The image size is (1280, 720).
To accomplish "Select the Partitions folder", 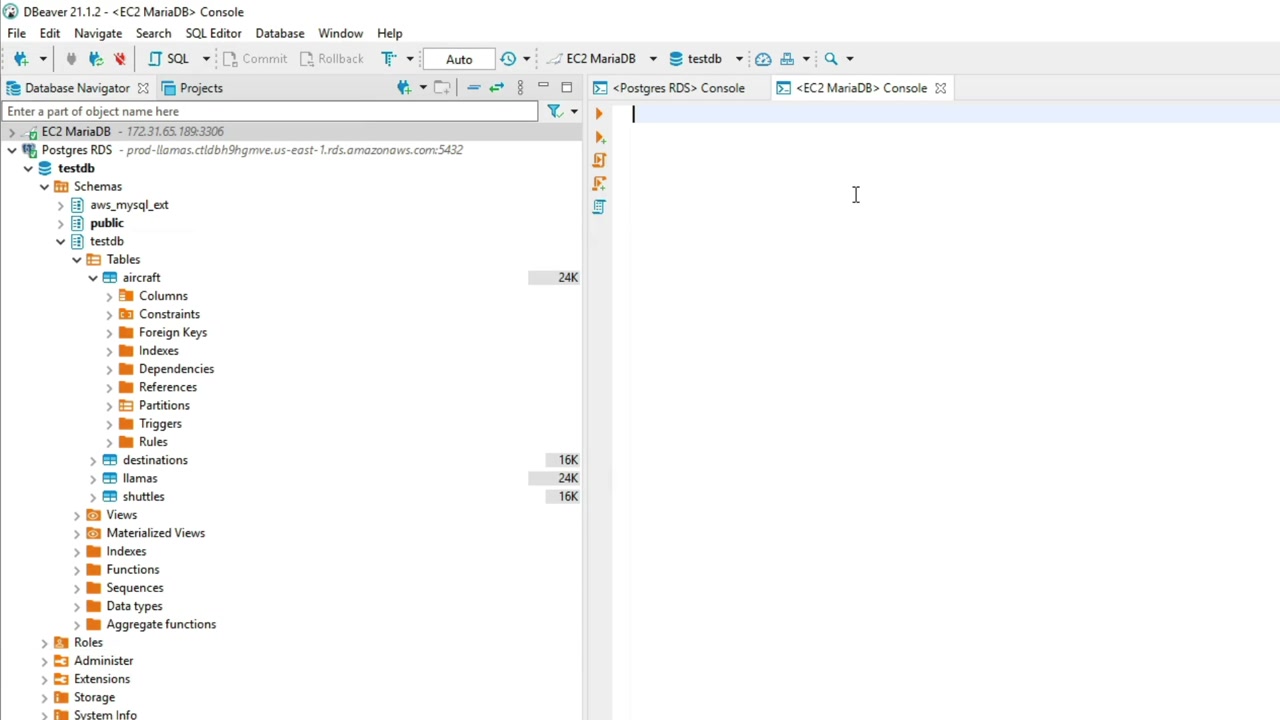I will pyautogui.click(x=164, y=406).
